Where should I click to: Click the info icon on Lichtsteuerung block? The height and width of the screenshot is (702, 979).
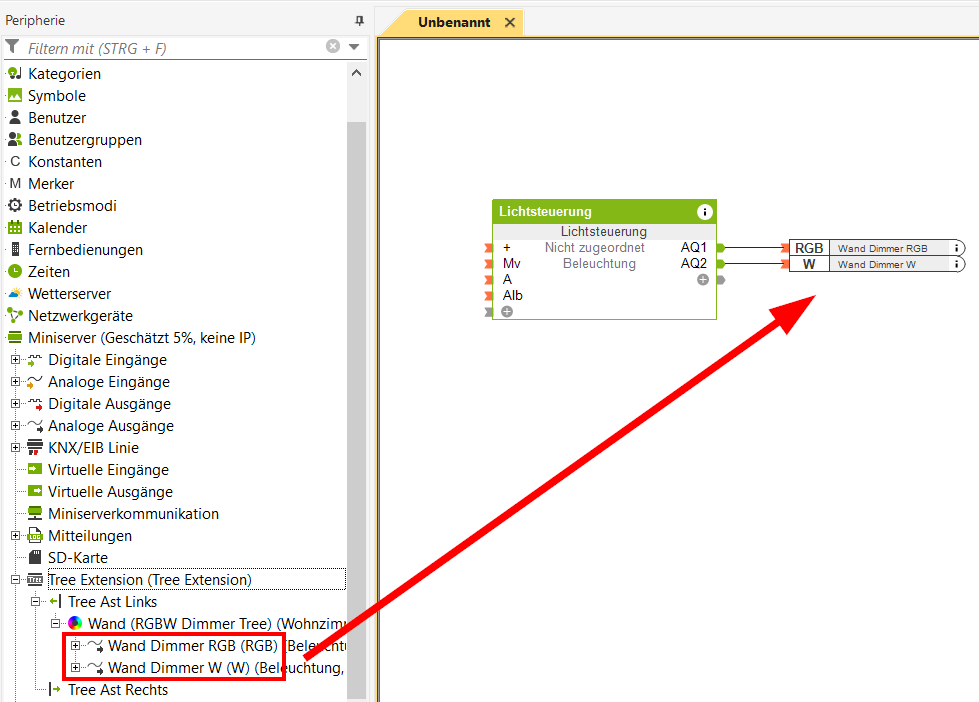point(705,212)
